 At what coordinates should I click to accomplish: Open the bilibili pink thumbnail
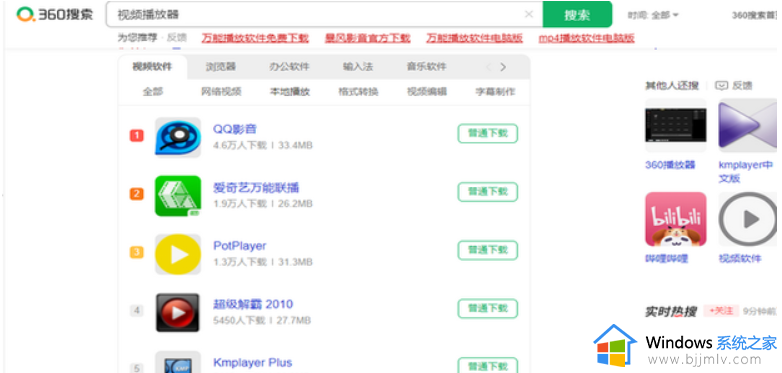click(676, 219)
